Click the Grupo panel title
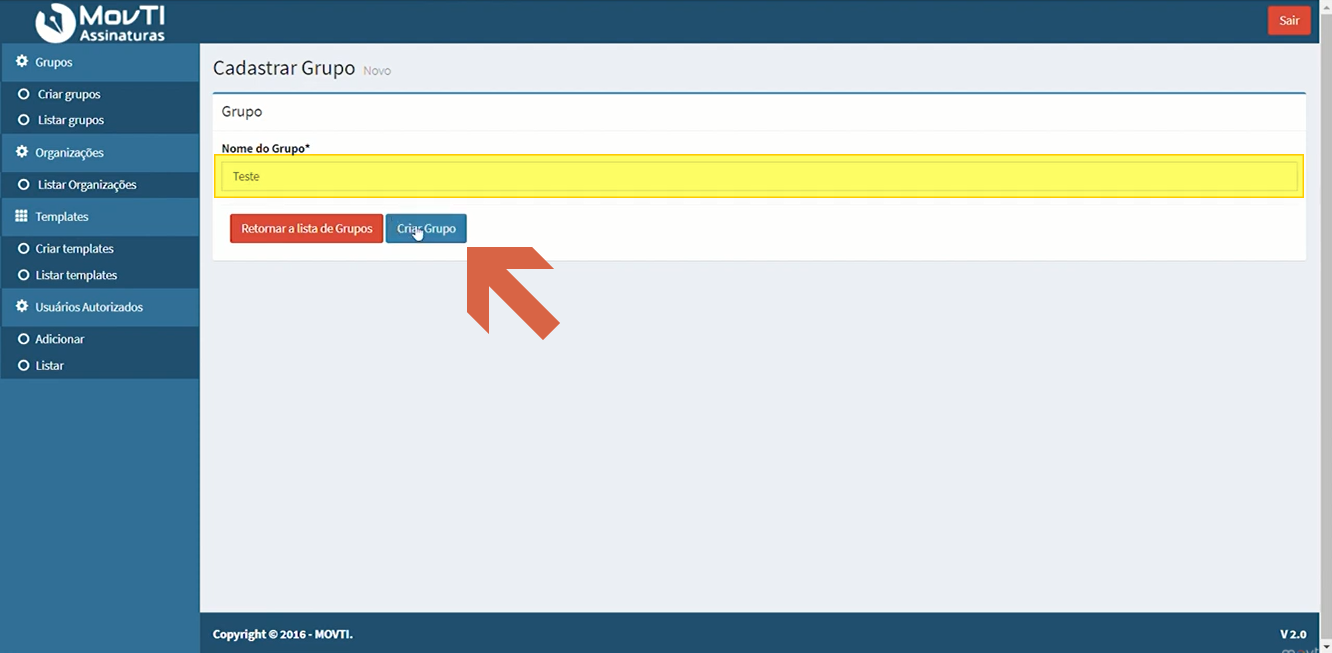The height and width of the screenshot is (653, 1332). (242, 112)
